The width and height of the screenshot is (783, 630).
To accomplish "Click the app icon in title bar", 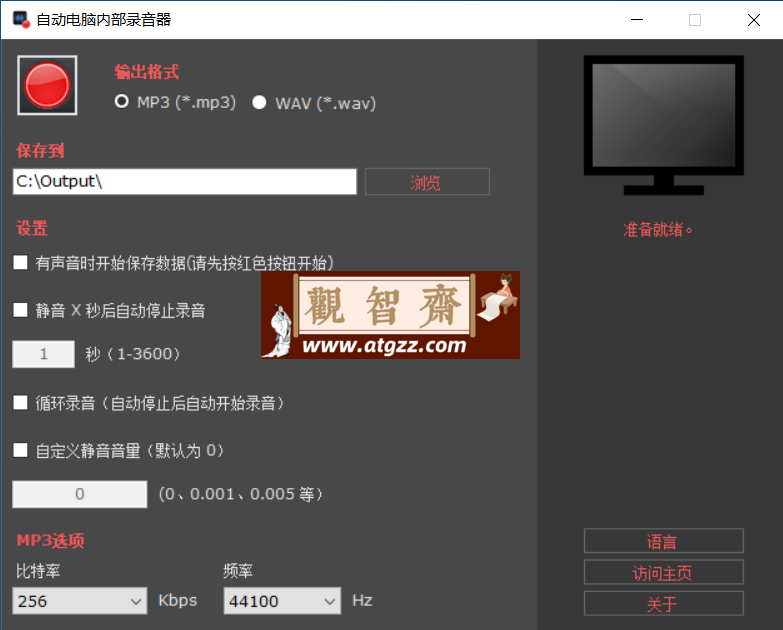I will (21, 20).
